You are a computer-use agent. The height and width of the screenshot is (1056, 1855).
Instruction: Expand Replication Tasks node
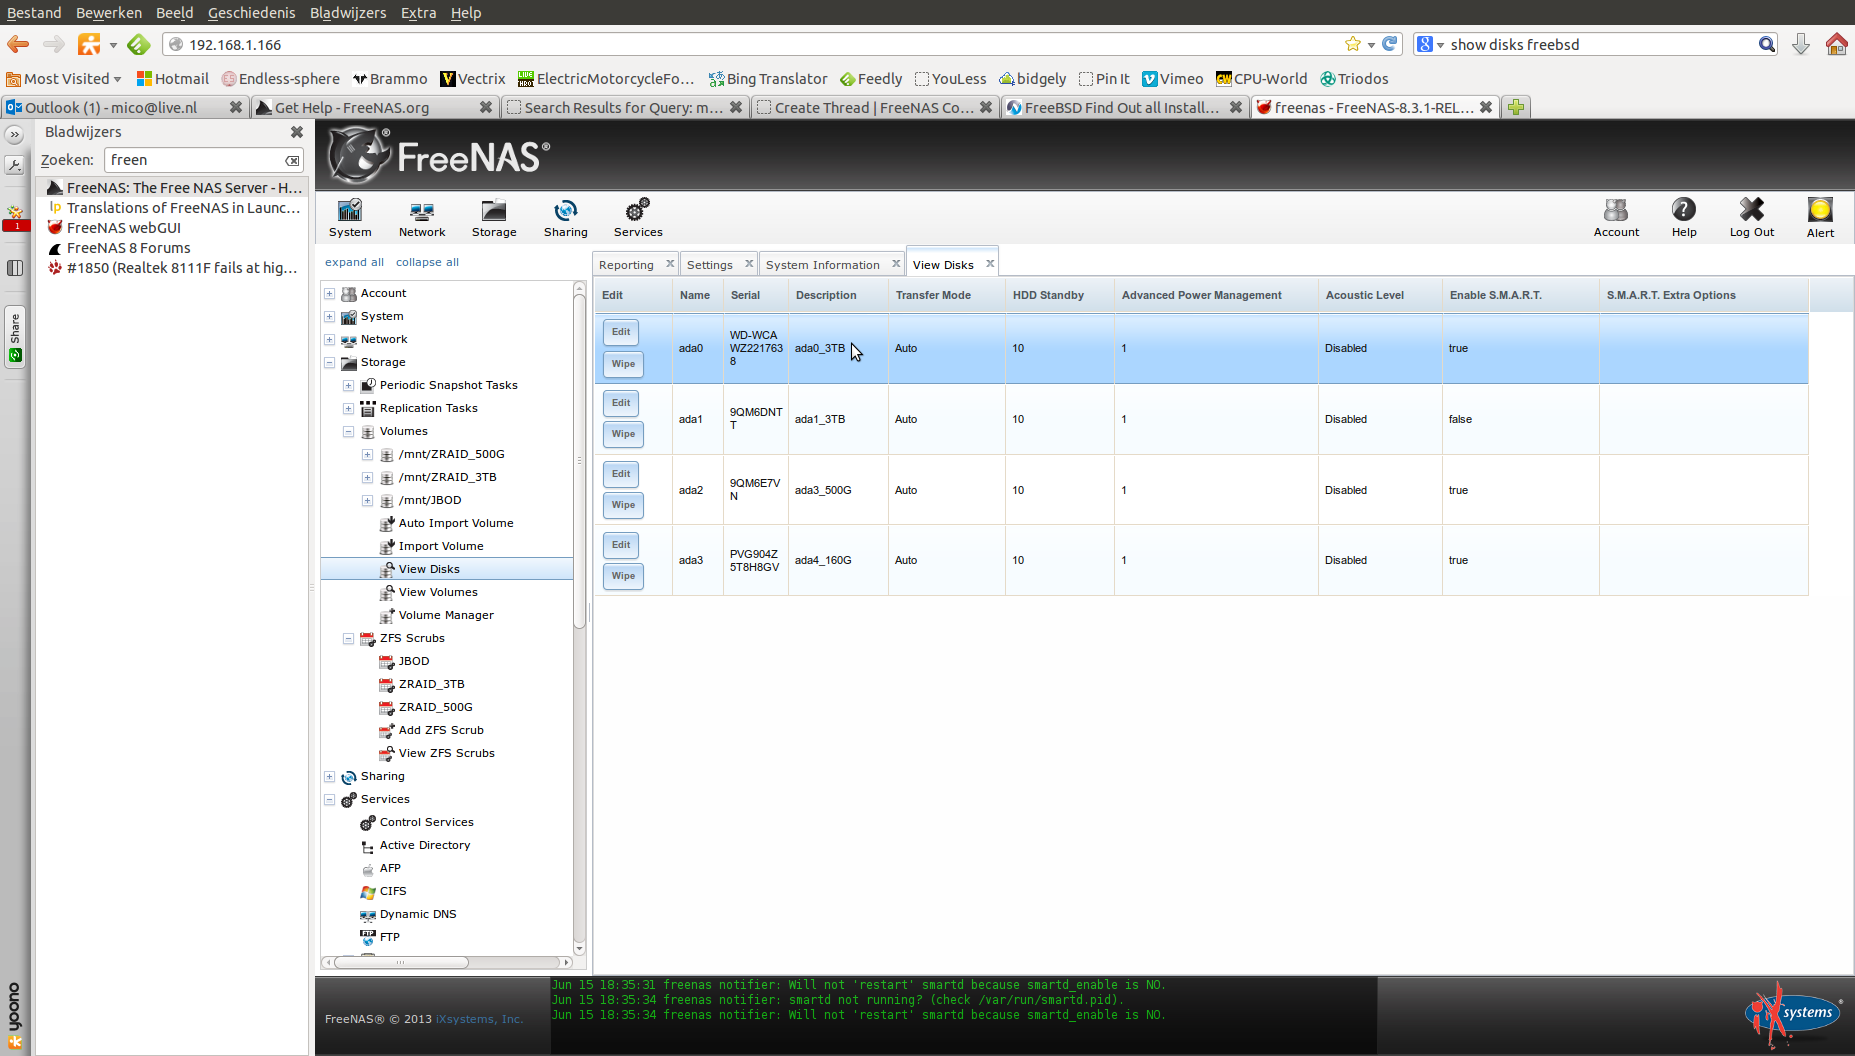(x=348, y=408)
